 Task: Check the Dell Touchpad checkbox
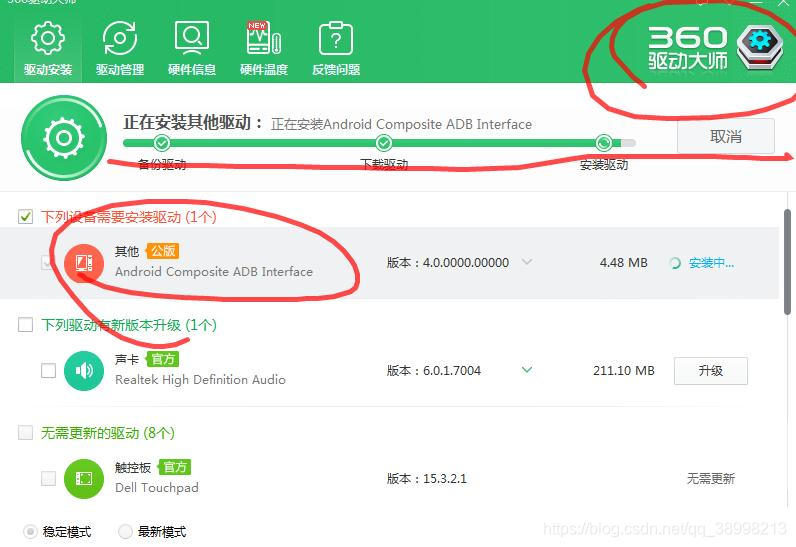click(48, 478)
